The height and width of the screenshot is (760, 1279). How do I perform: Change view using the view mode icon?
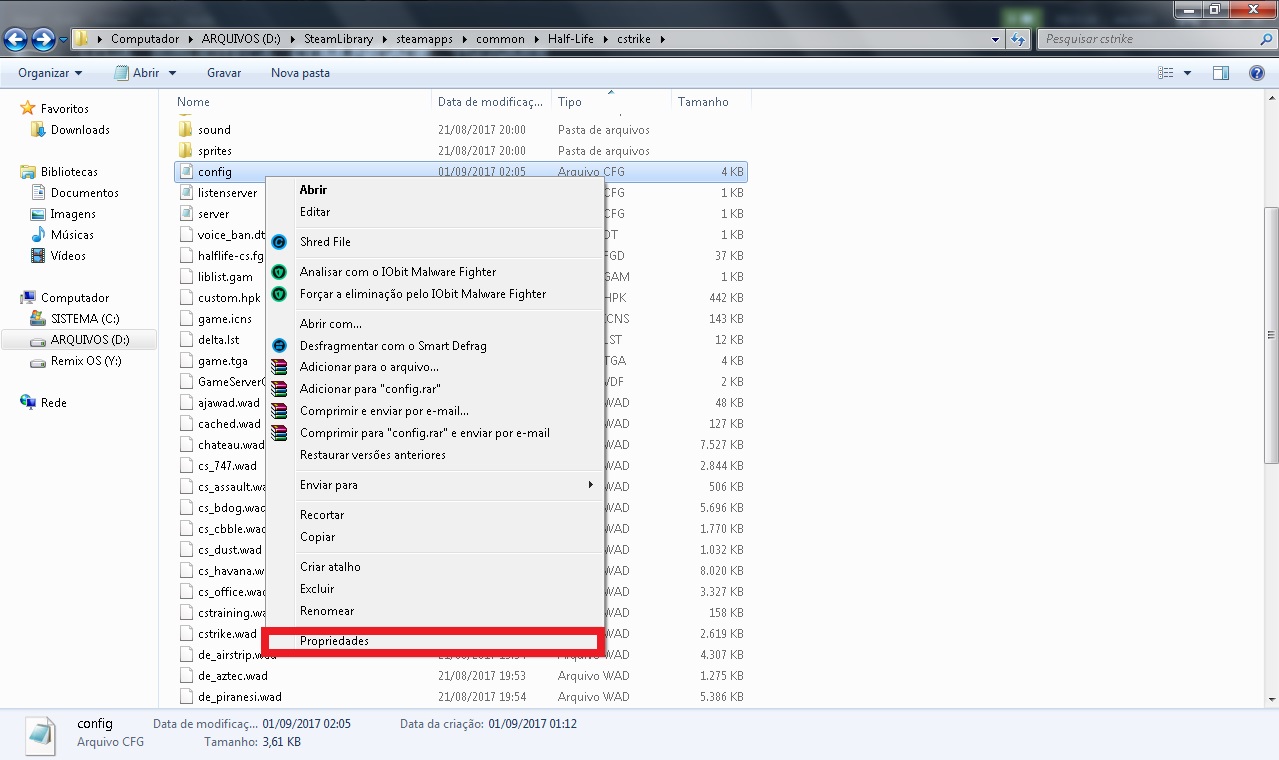click(1165, 73)
